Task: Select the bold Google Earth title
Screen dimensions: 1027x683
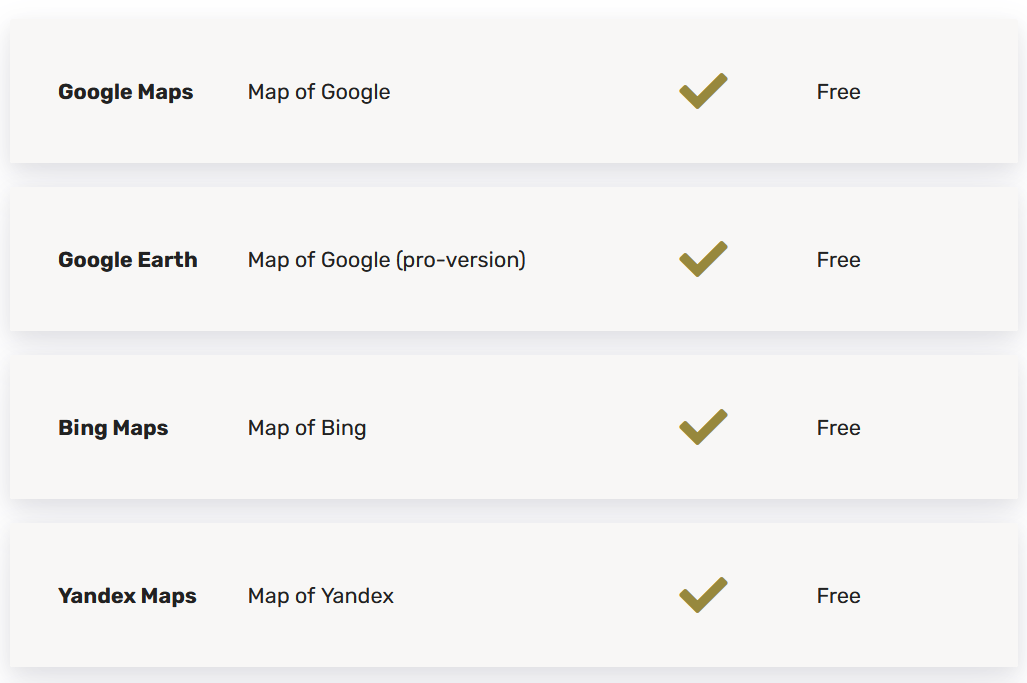Action: click(128, 260)
